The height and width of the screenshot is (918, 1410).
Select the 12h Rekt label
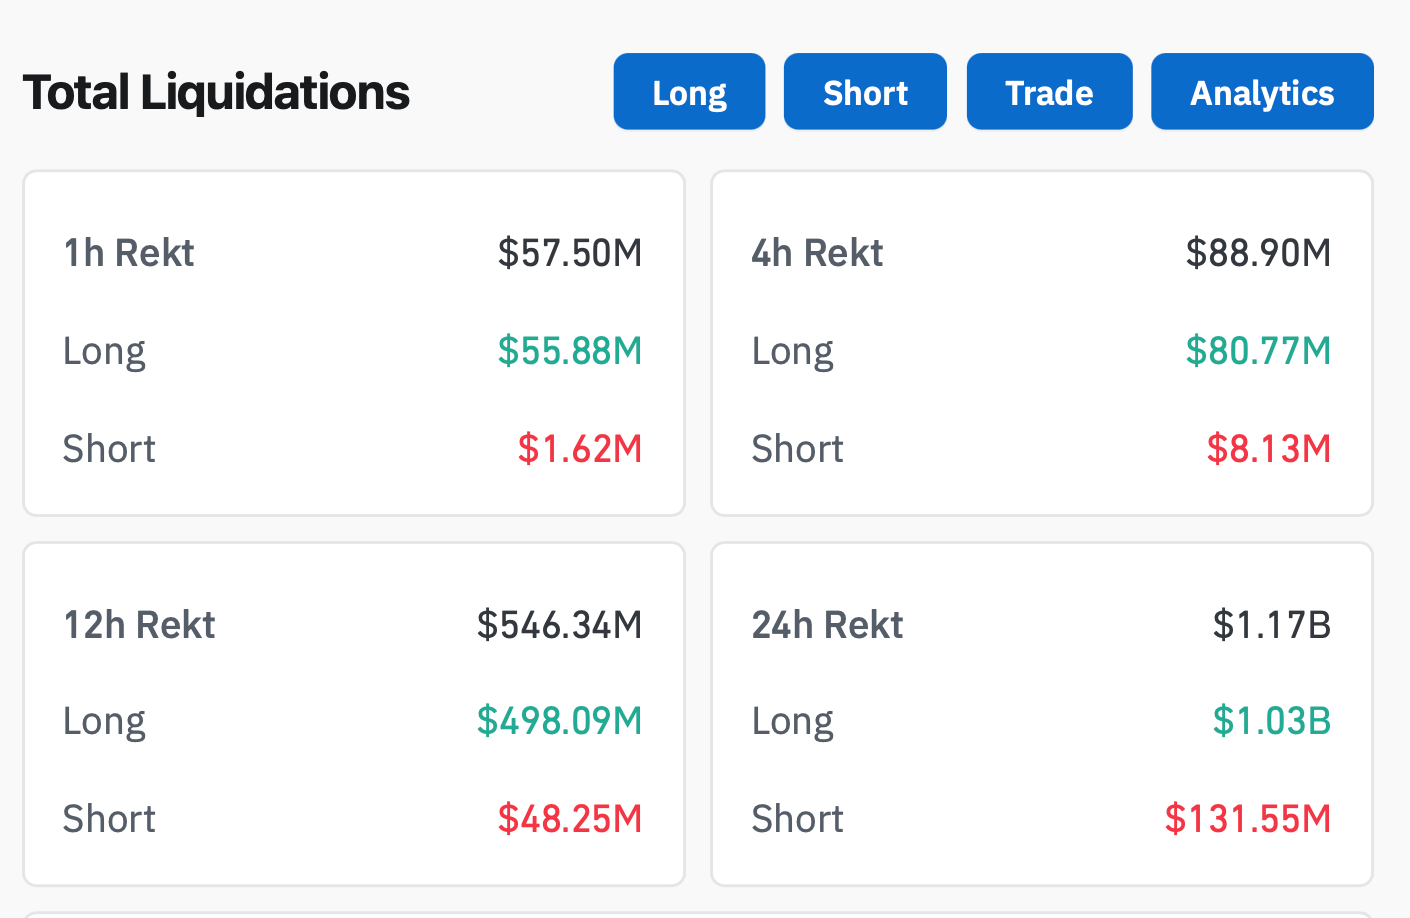coord(139,625)
